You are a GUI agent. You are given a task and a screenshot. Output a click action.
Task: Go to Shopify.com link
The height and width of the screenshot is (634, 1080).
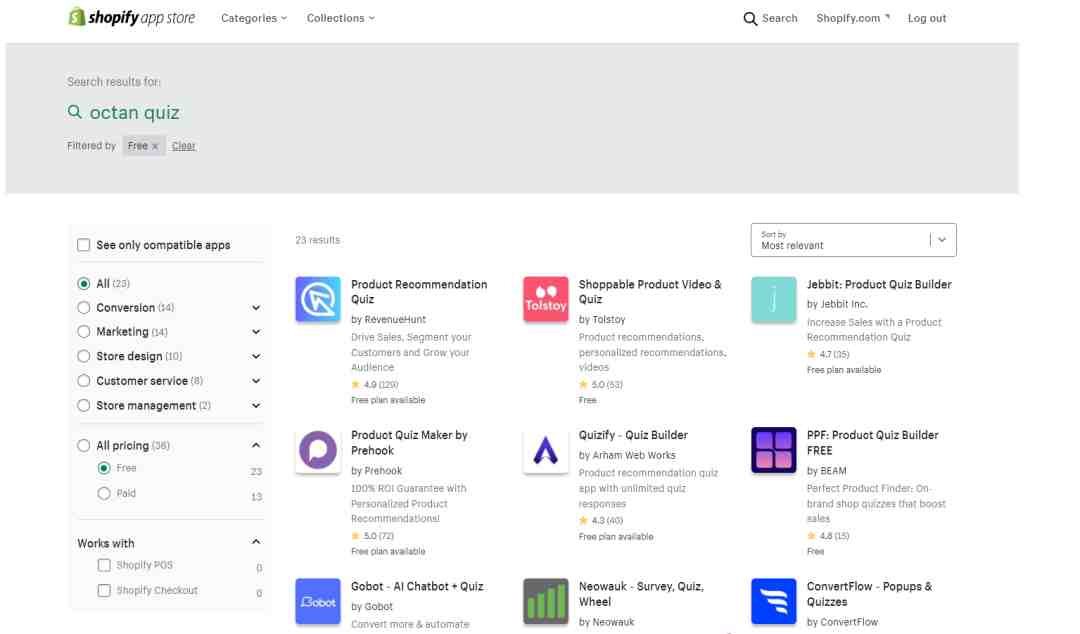pyautogui.click(x=853, y=19)
